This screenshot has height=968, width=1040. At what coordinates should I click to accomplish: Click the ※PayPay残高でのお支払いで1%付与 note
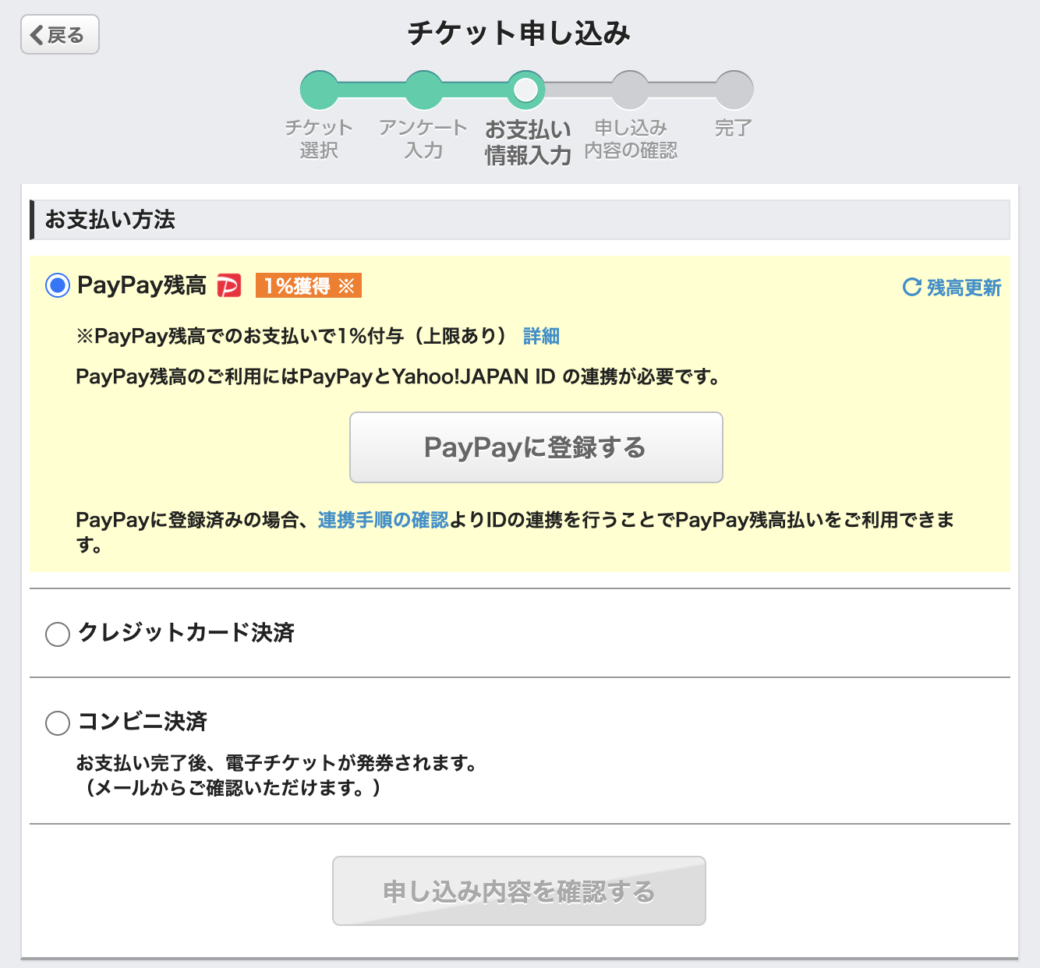point(292,336)
